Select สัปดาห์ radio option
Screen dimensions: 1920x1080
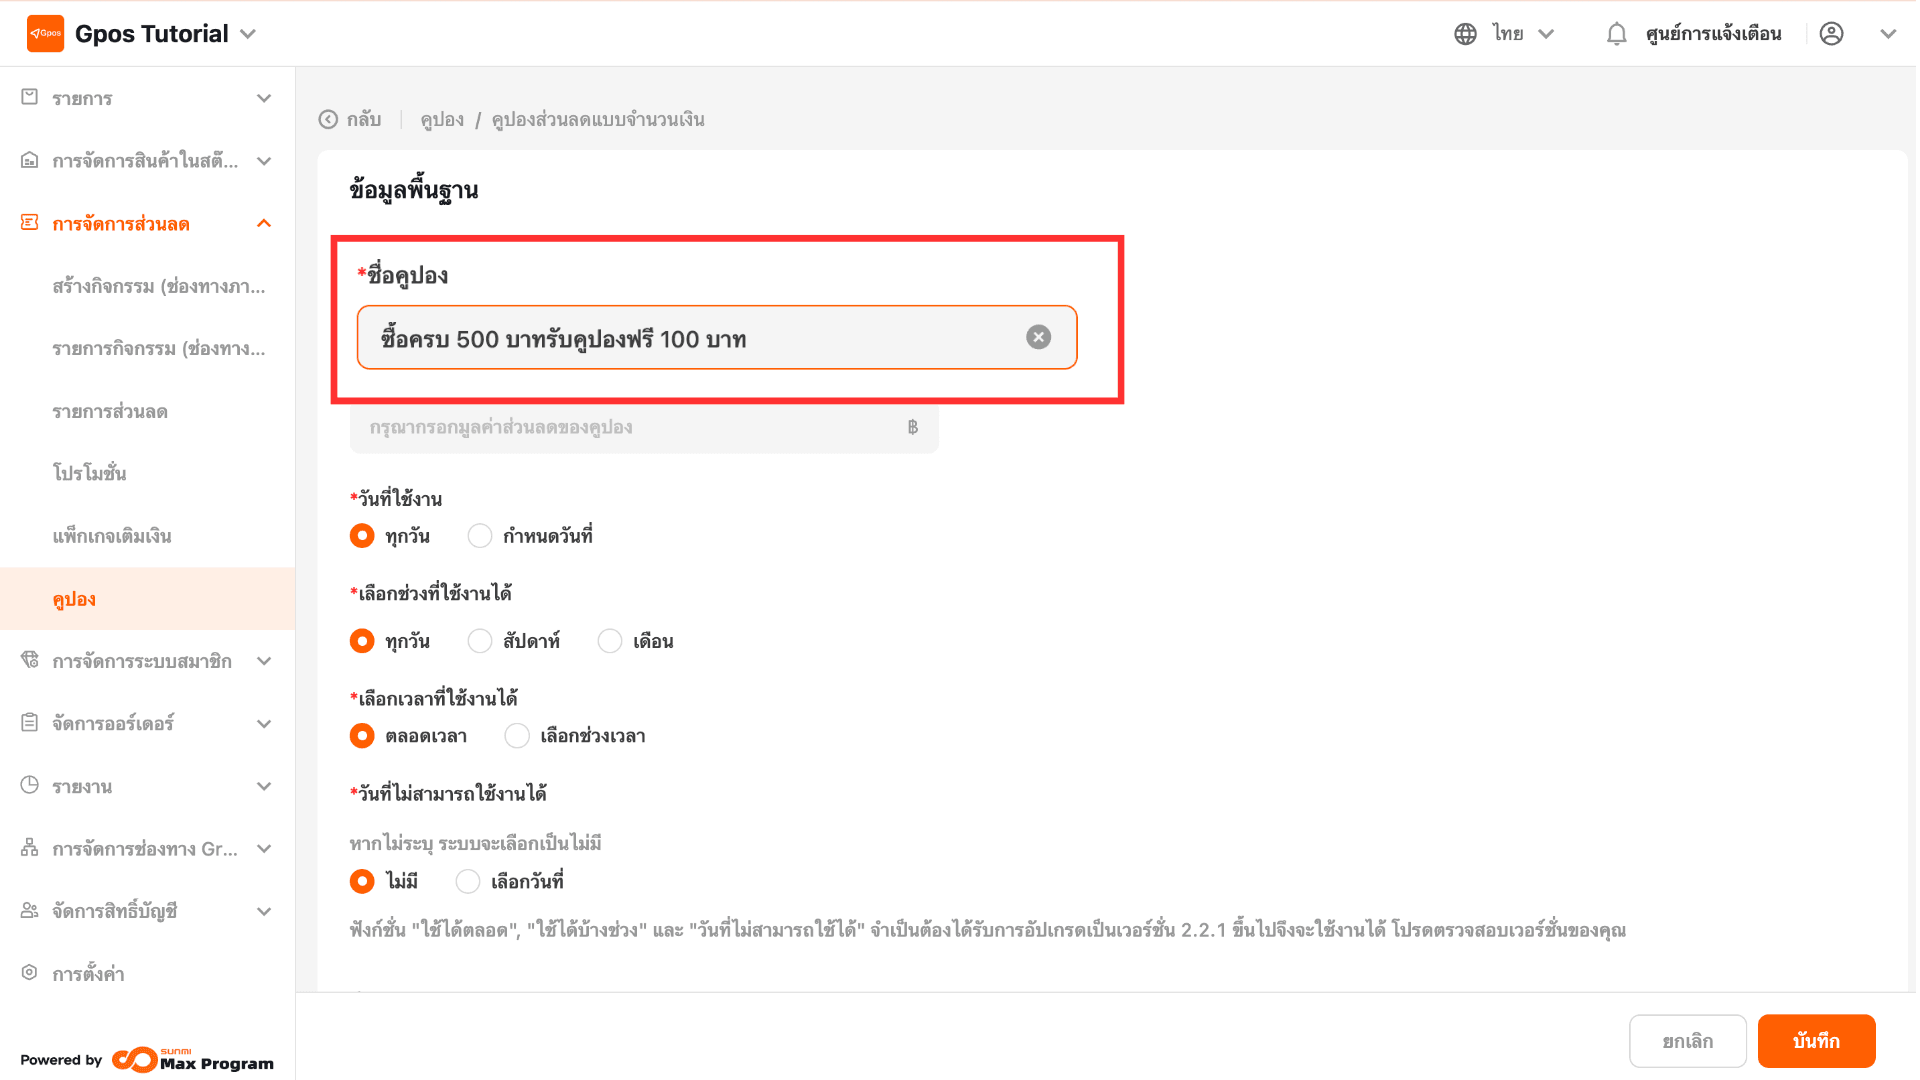click(480, 641)
